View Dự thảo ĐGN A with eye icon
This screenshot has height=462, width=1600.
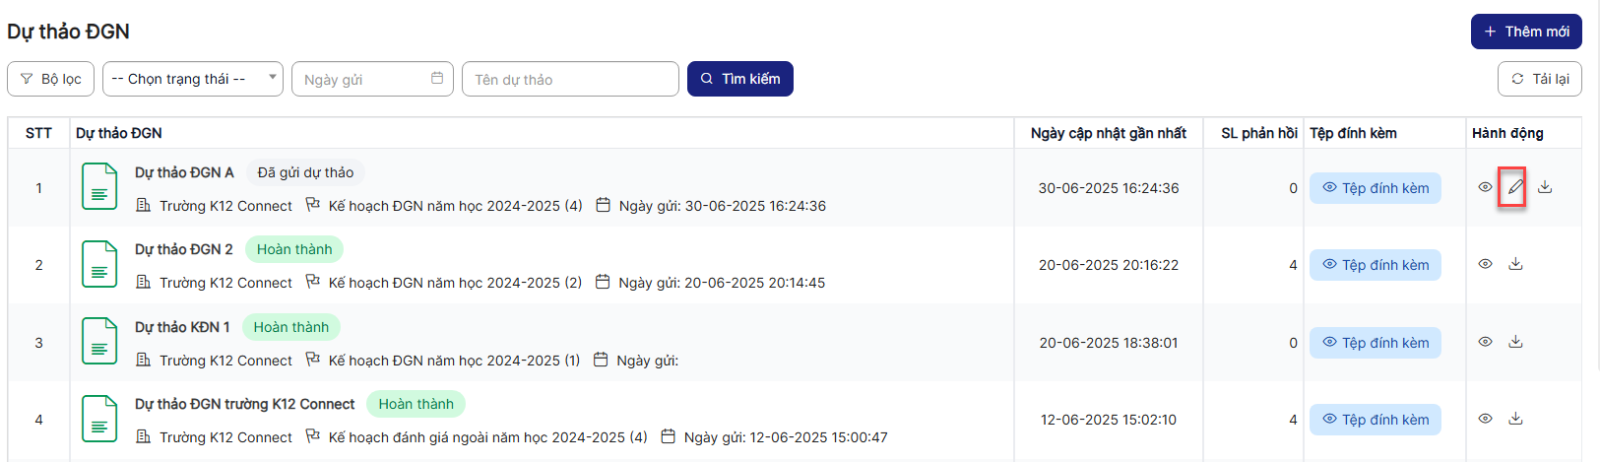pyautogui.click(x=1485, y=187)
